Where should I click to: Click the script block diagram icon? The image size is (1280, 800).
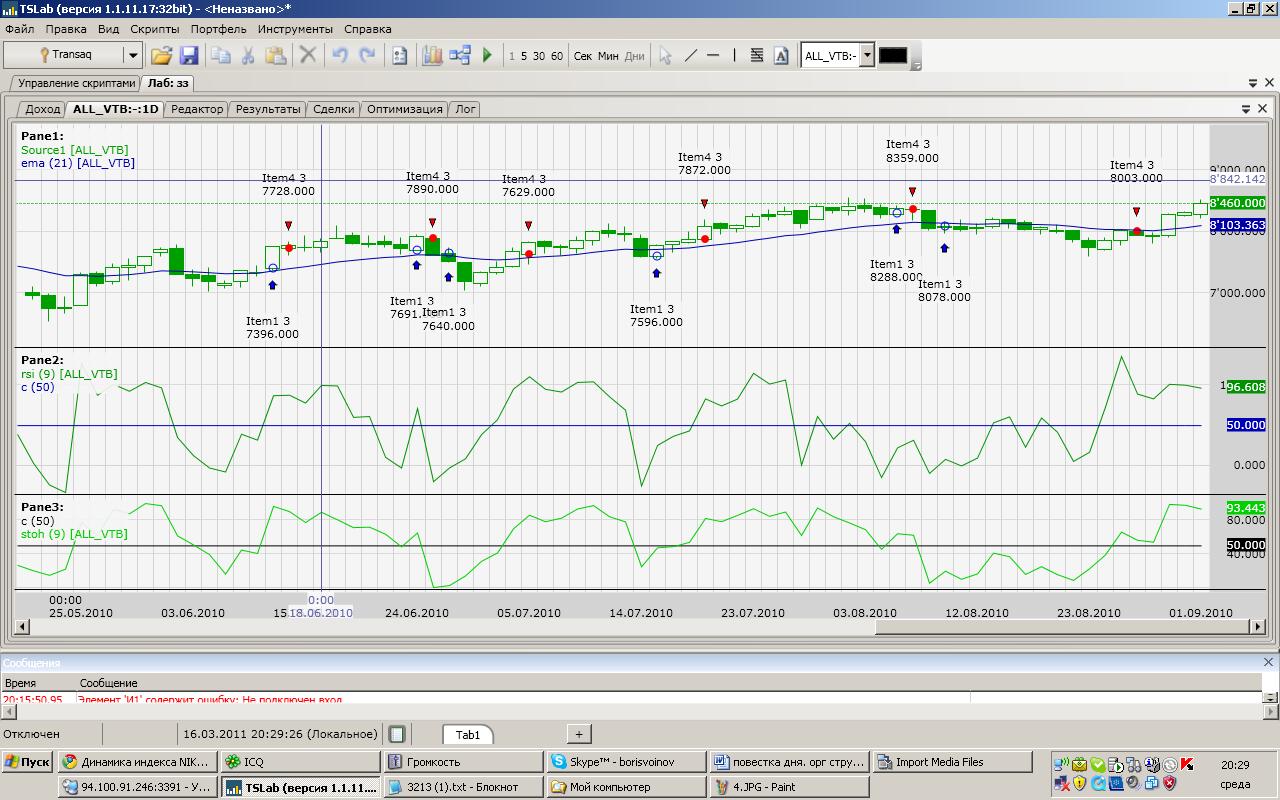[x=460, y=56]
